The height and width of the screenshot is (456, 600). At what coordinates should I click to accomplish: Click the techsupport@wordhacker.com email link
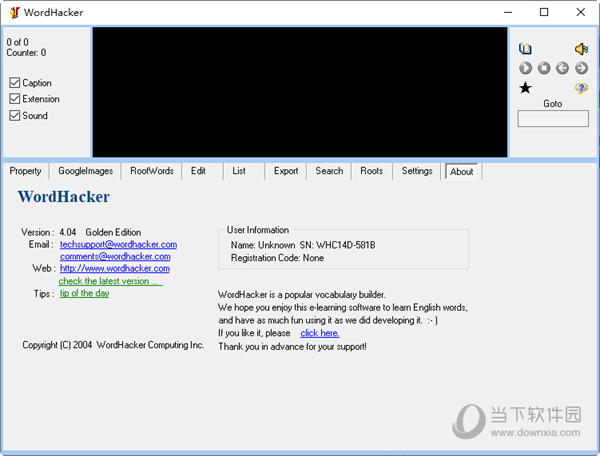[118, 244]
